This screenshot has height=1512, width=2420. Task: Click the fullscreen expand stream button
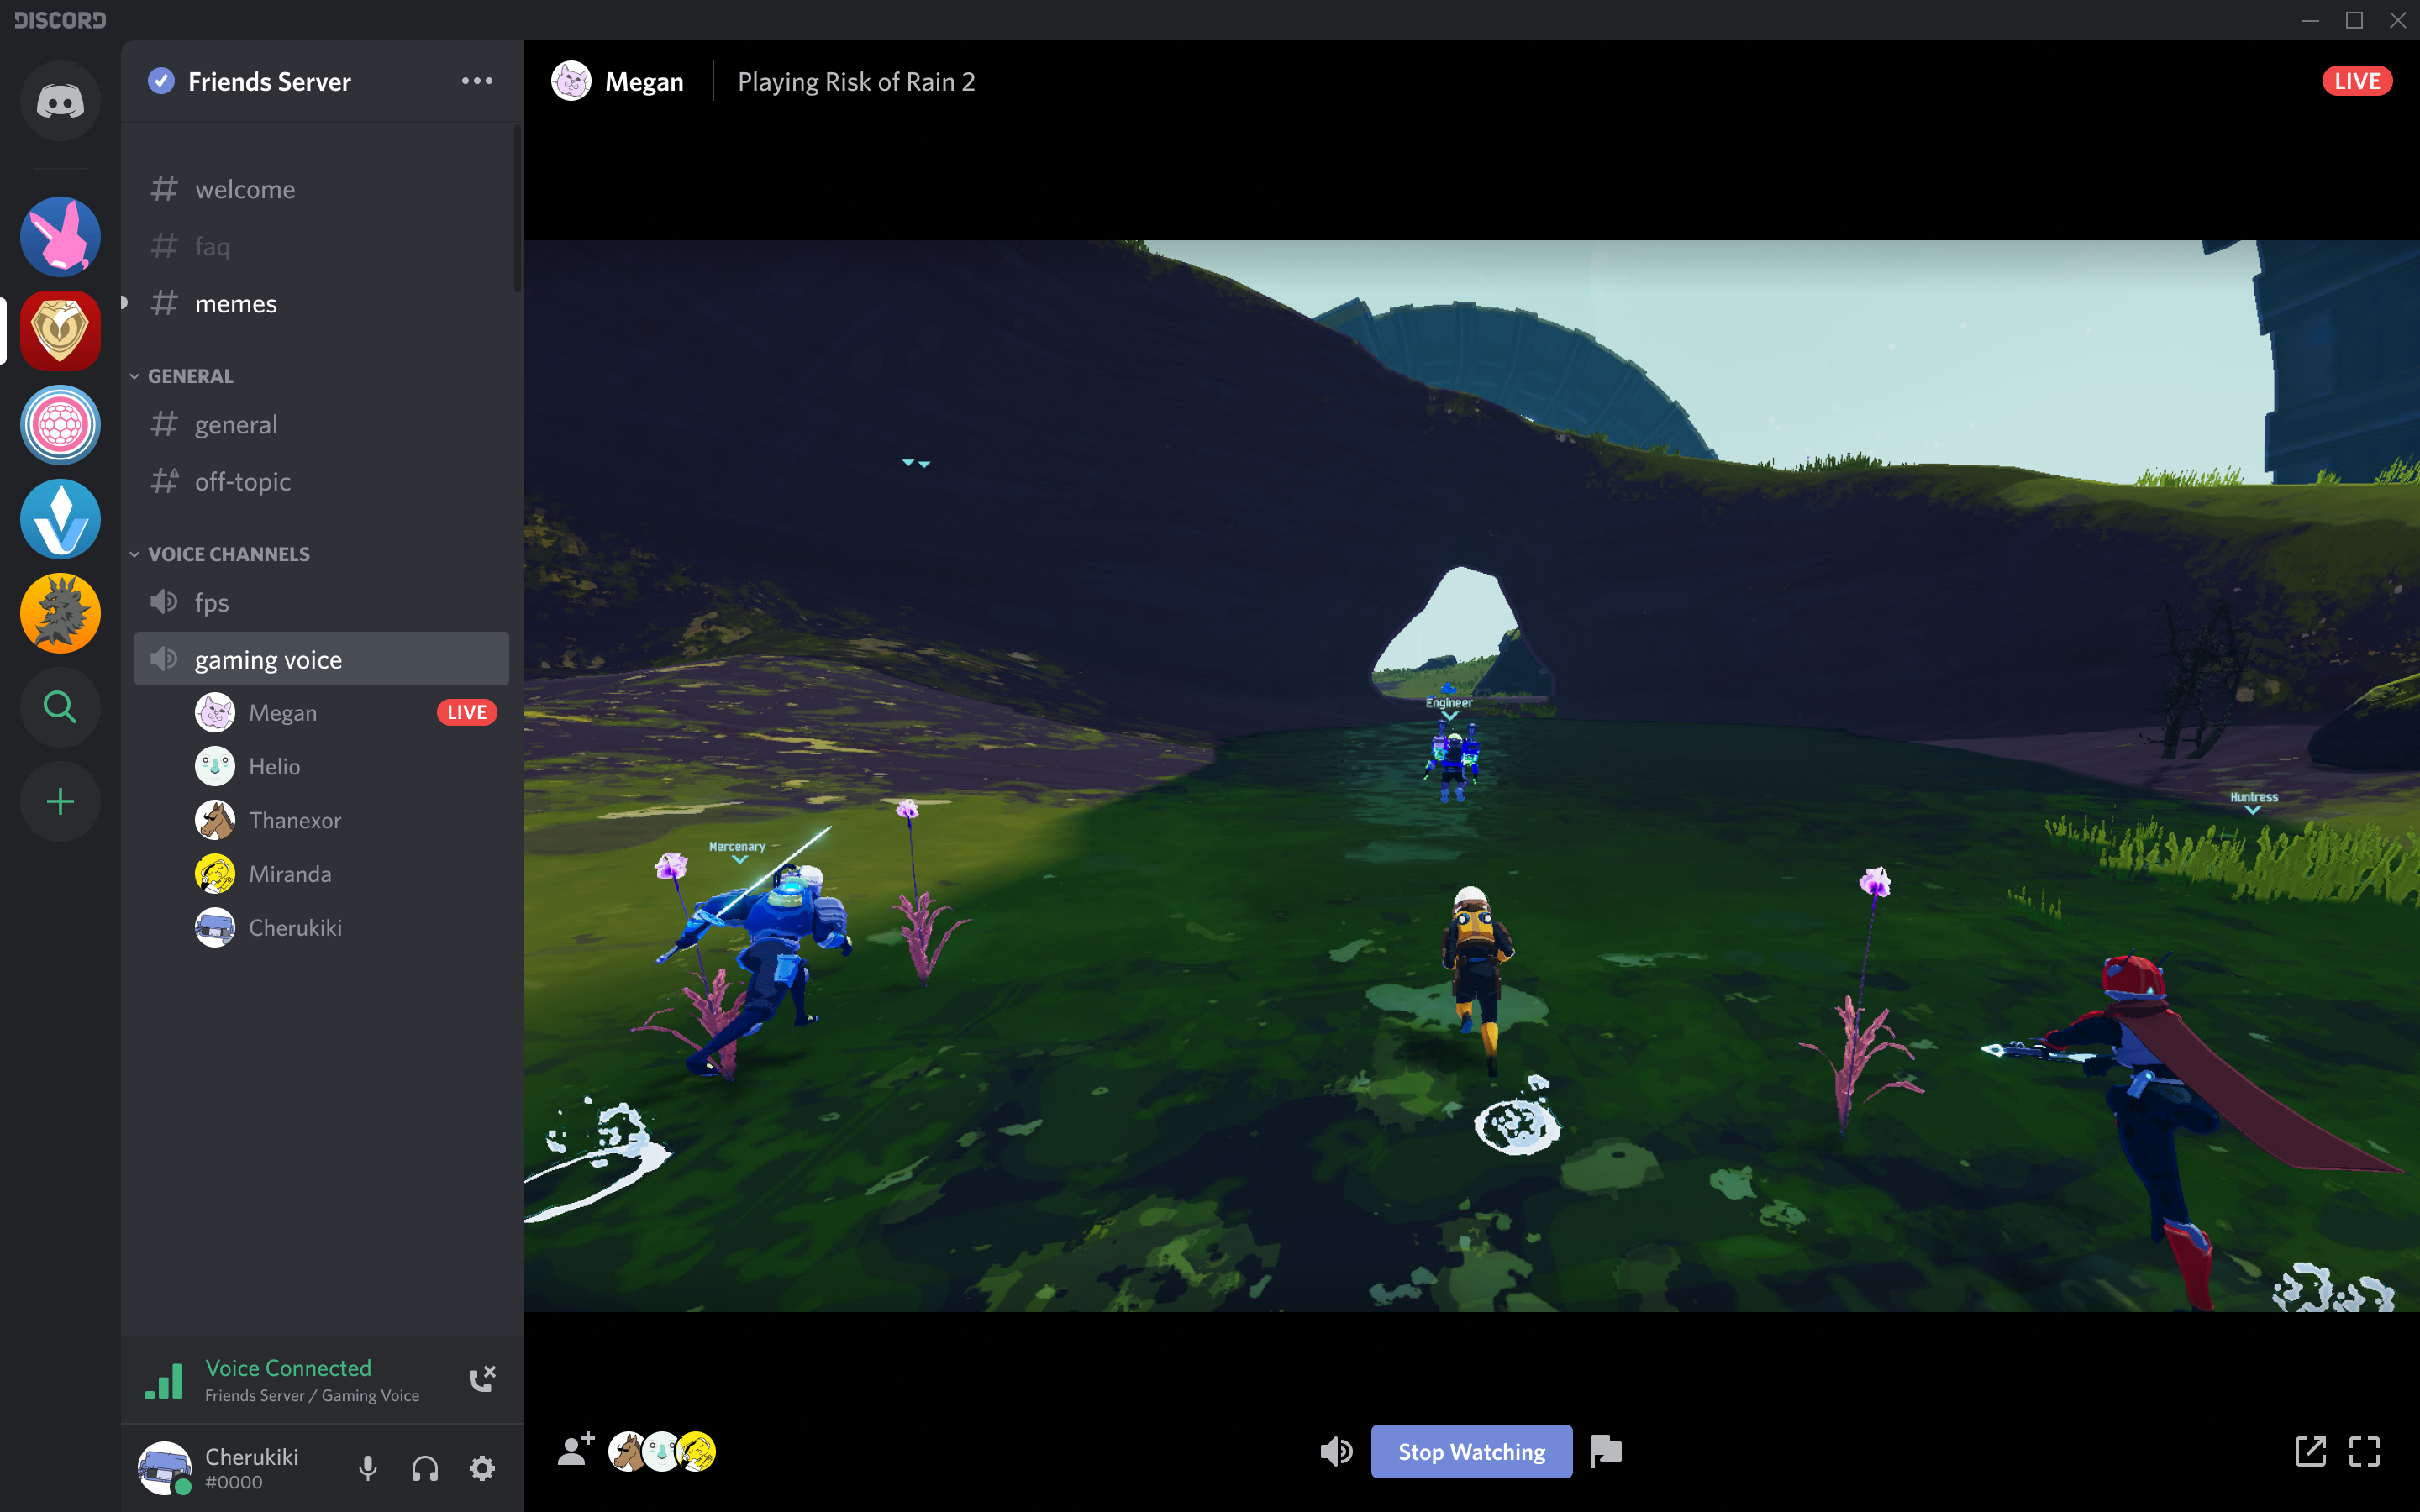pos(2363,1451)
